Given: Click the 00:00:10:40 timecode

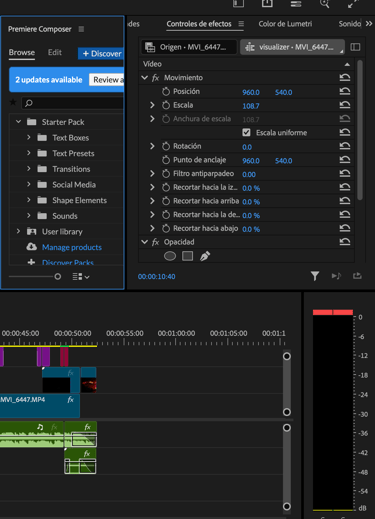Looking at the screenshot, I should coord(157,276).
